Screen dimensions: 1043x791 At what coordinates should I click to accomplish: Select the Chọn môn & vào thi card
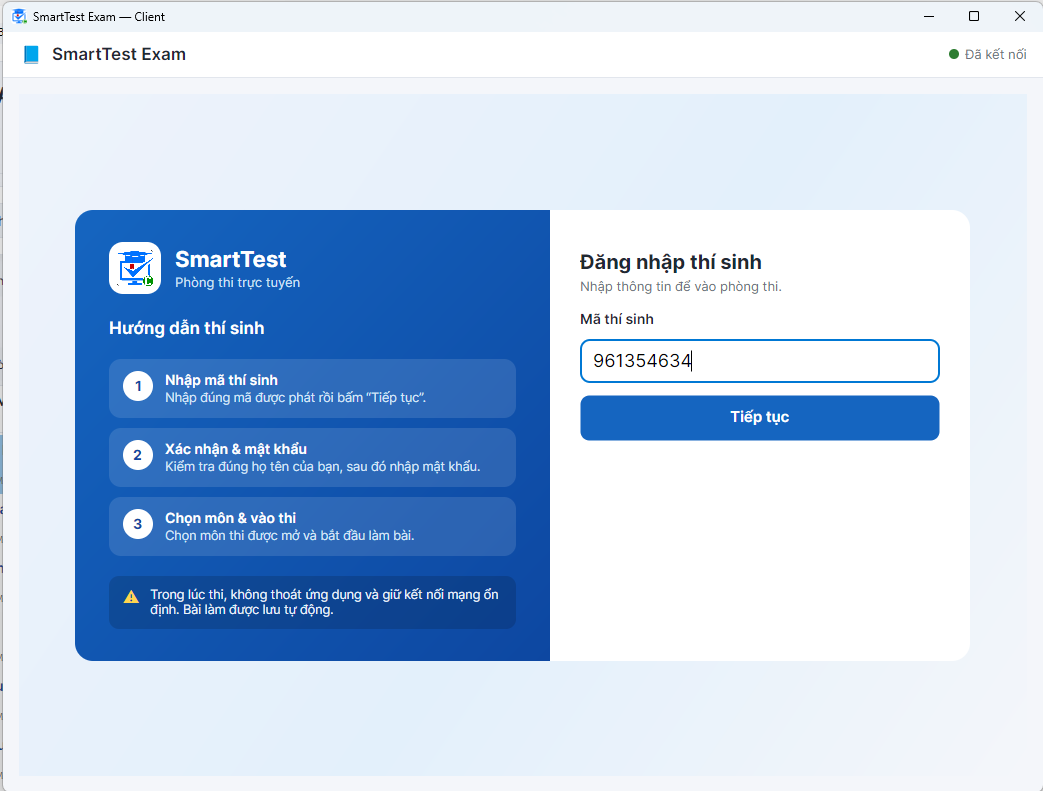click(x=313, y=526)
